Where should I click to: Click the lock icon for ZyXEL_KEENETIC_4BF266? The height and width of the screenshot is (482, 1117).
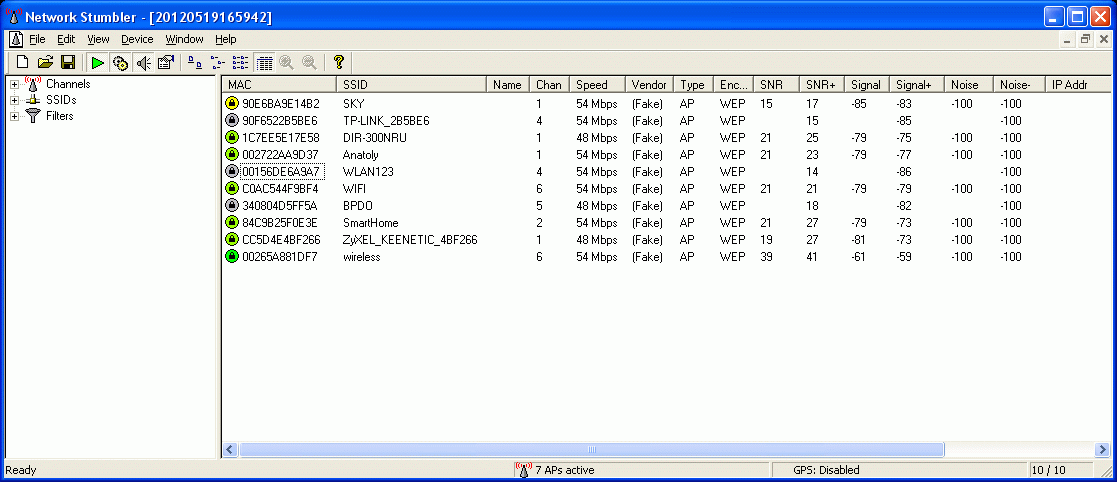pos(232,240)
